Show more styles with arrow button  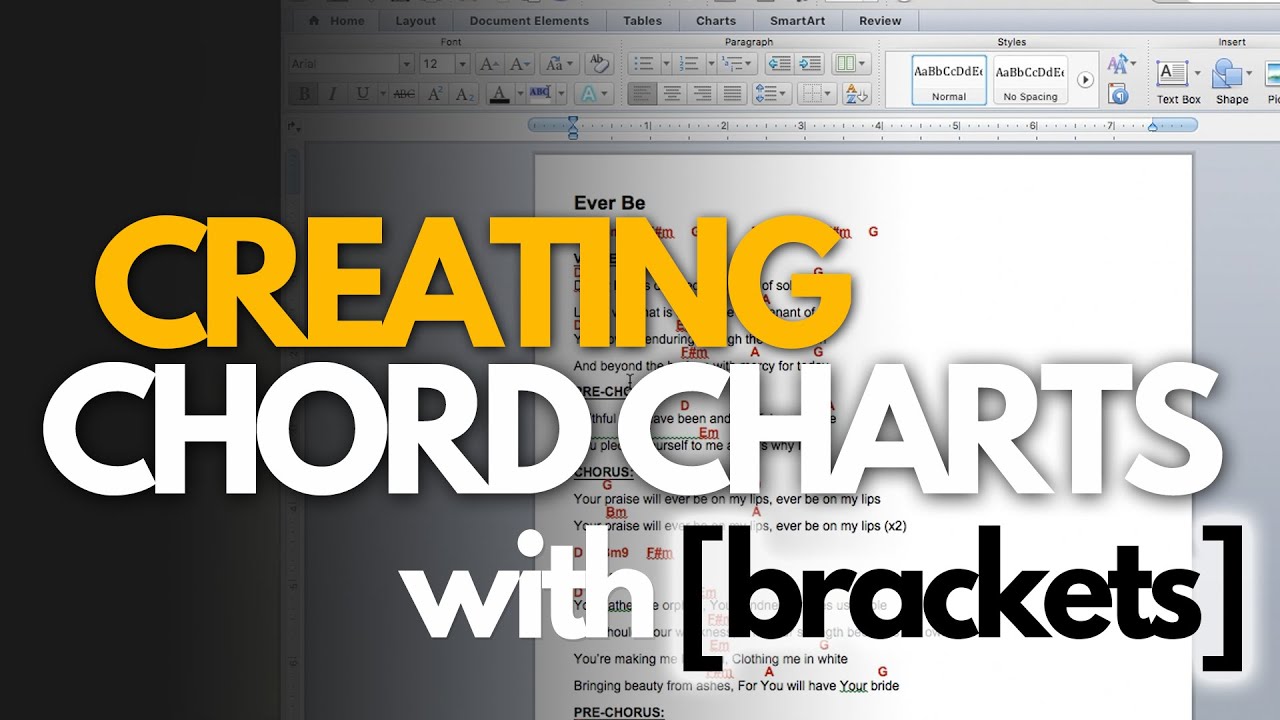point(1085,79)
